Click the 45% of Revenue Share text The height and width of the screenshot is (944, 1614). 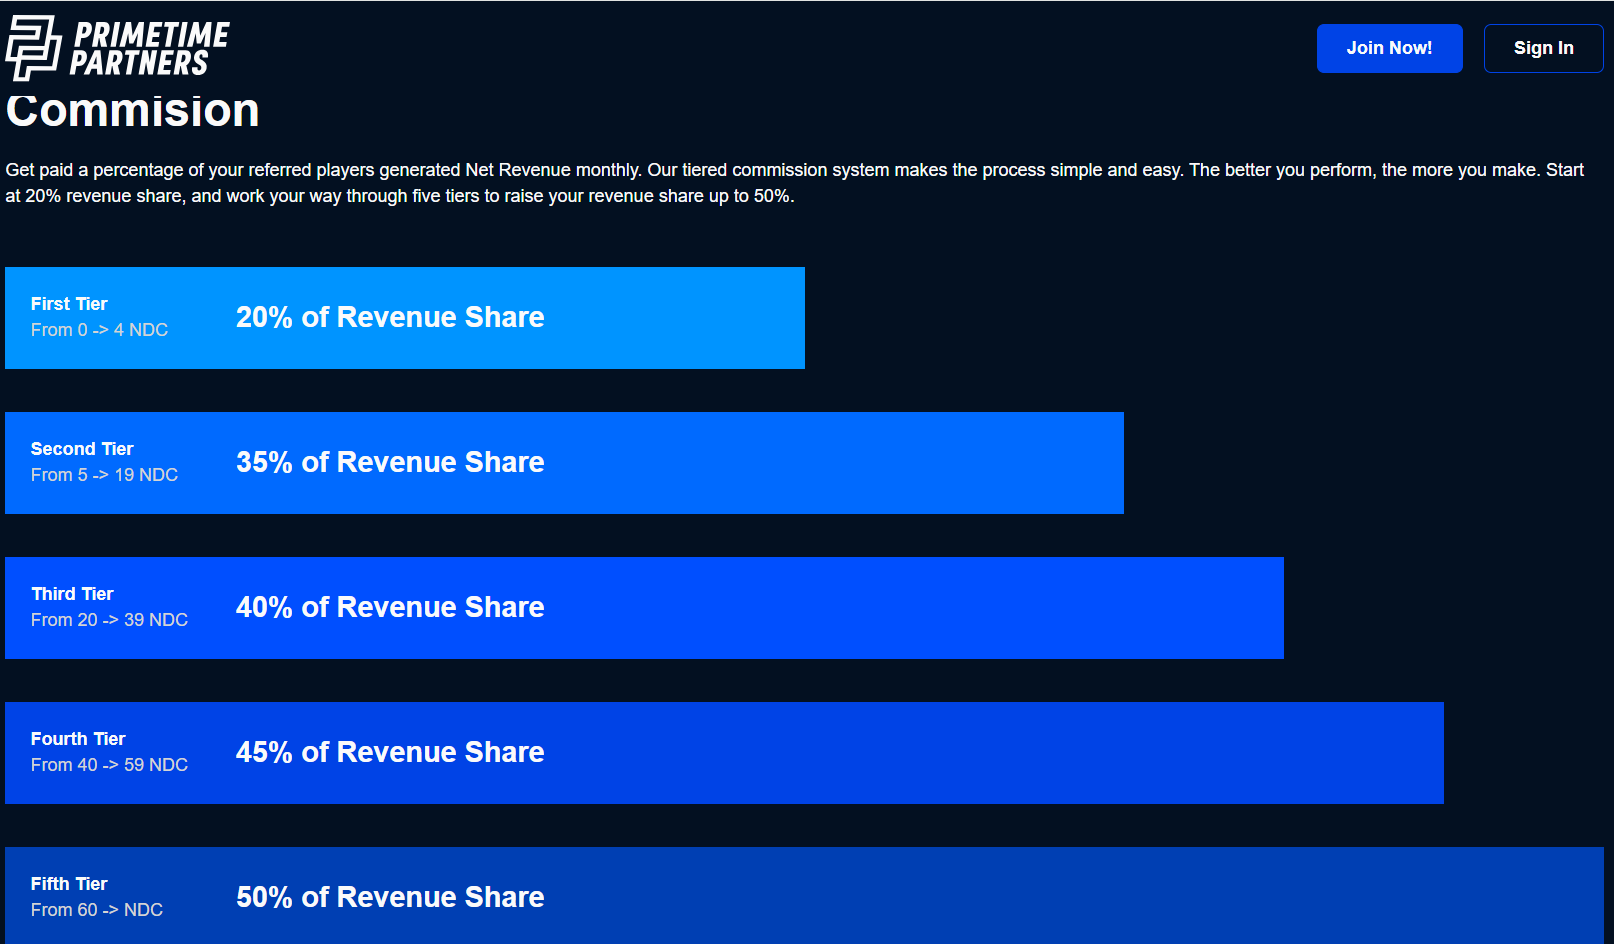(x=390, y=752)
